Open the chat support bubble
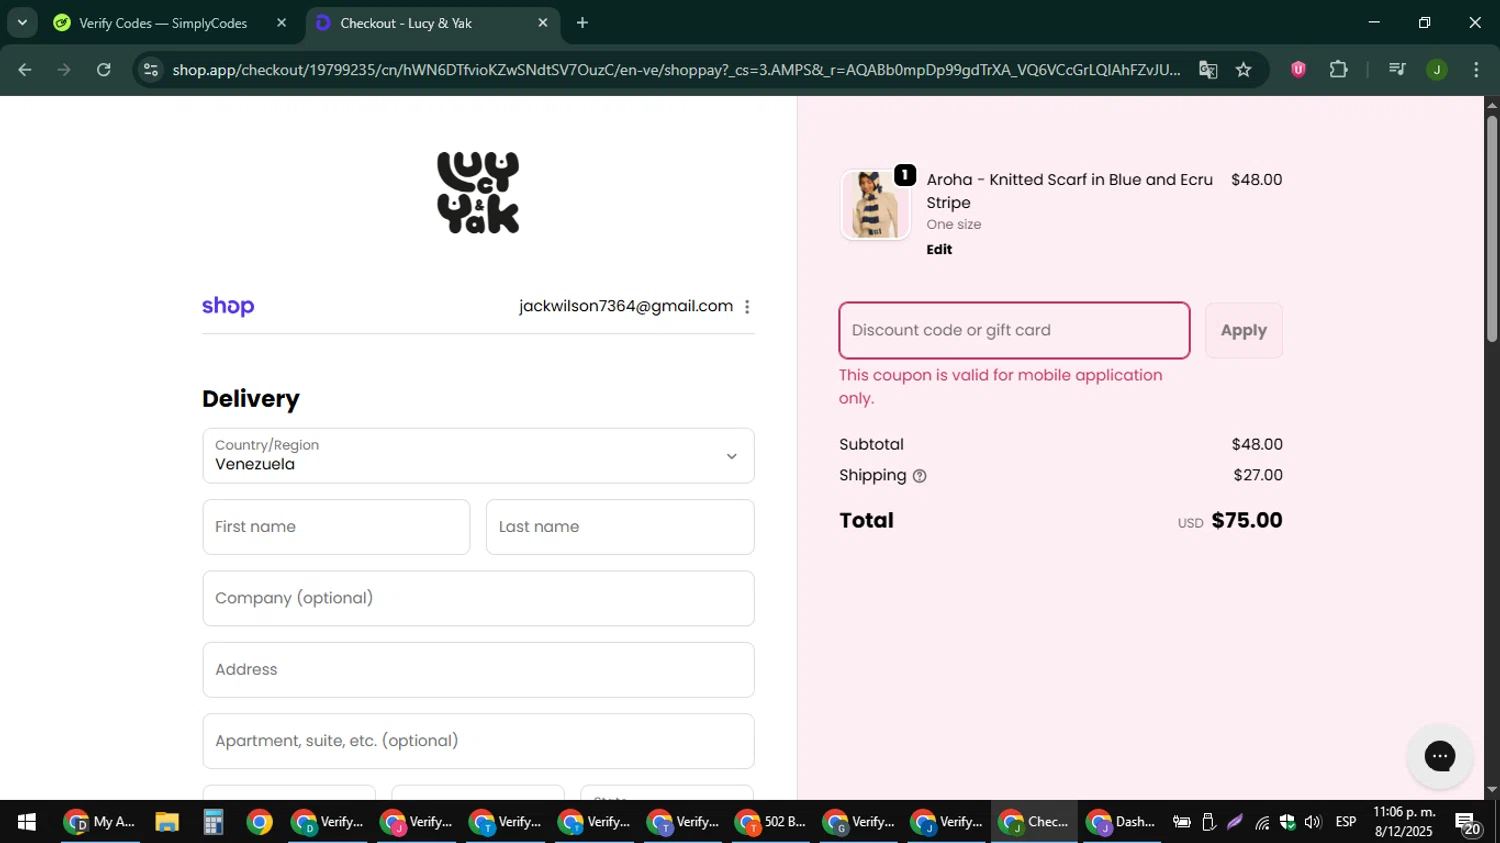 tap(1439, 756)
